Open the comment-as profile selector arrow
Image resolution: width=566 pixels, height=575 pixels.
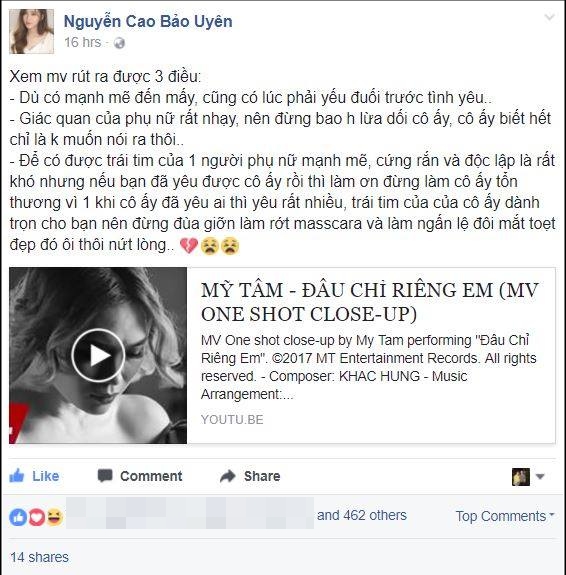[x=540, y=477]
